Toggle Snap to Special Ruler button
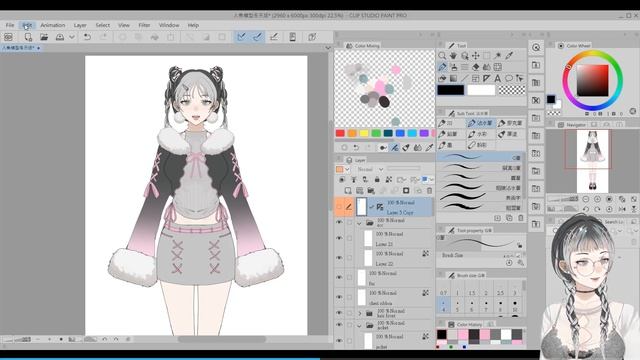 point(258,37)
